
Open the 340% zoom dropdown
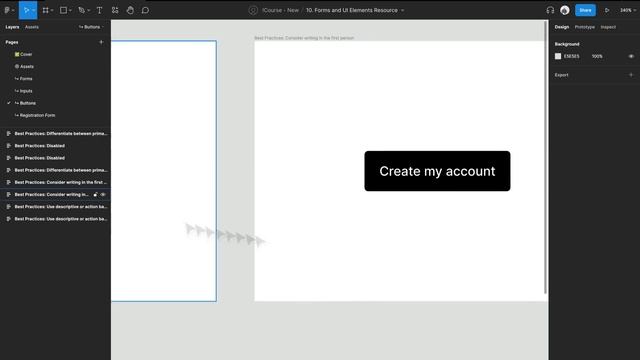click(x=628, y=10)
